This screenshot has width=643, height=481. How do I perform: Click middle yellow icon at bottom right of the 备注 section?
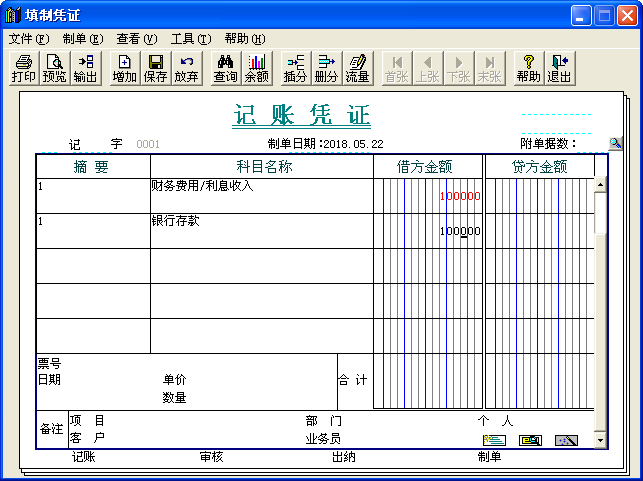point(530,440)
